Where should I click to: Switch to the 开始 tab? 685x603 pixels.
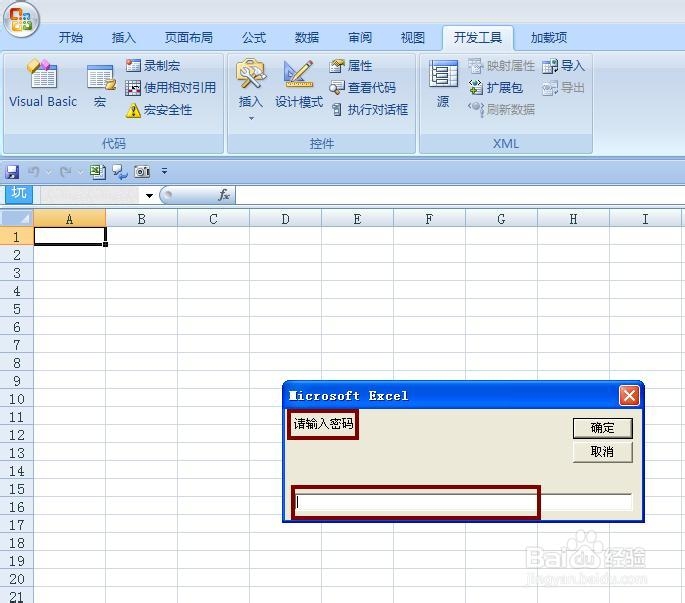pyautogui.click(x=71, y=38)
